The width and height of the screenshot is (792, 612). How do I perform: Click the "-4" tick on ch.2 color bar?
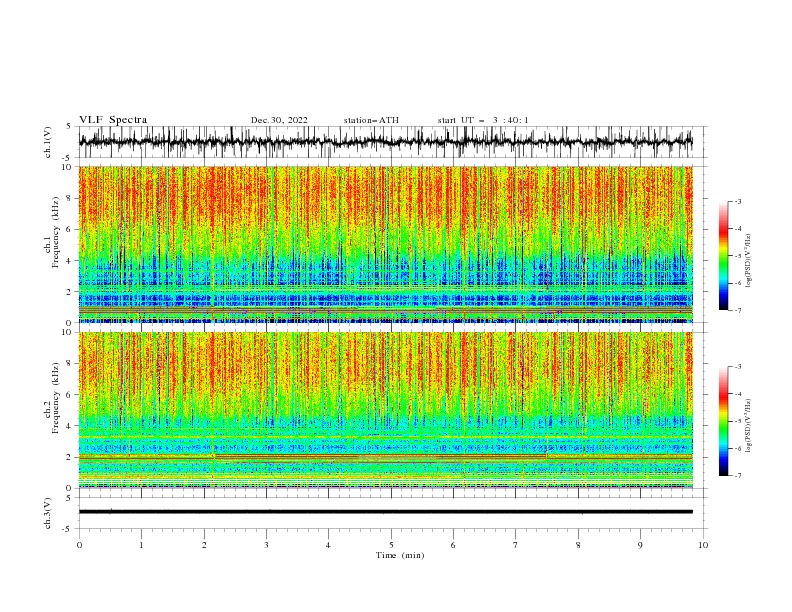(x=737, y=394)
